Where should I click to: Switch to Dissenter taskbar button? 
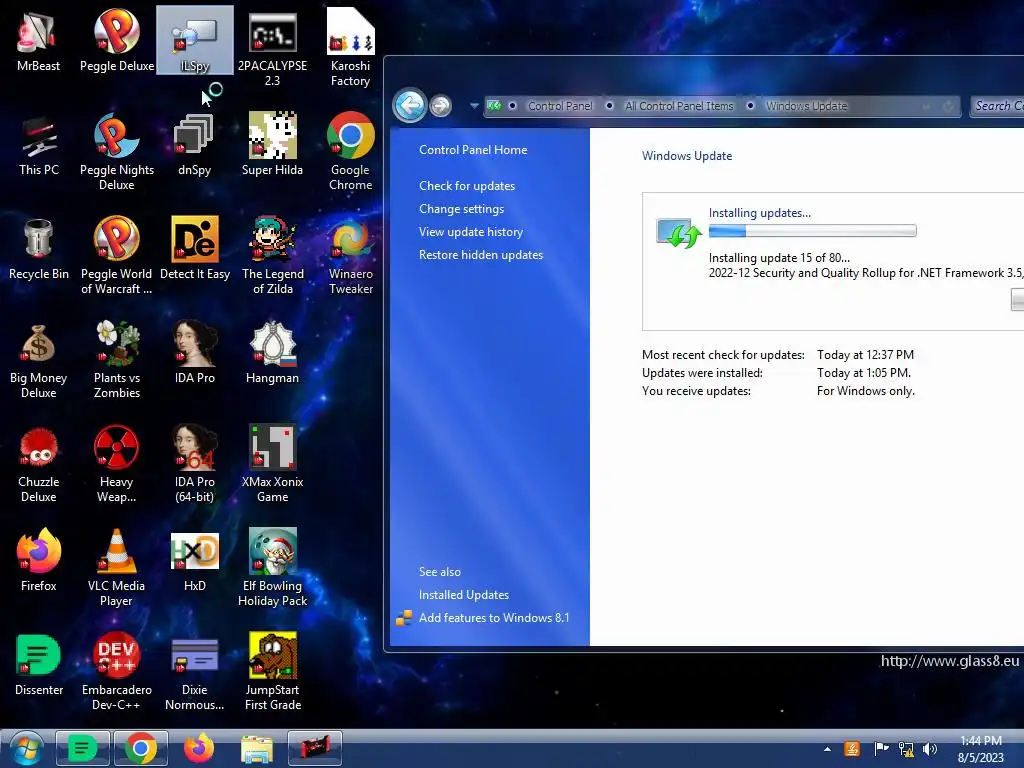[82, 748]
